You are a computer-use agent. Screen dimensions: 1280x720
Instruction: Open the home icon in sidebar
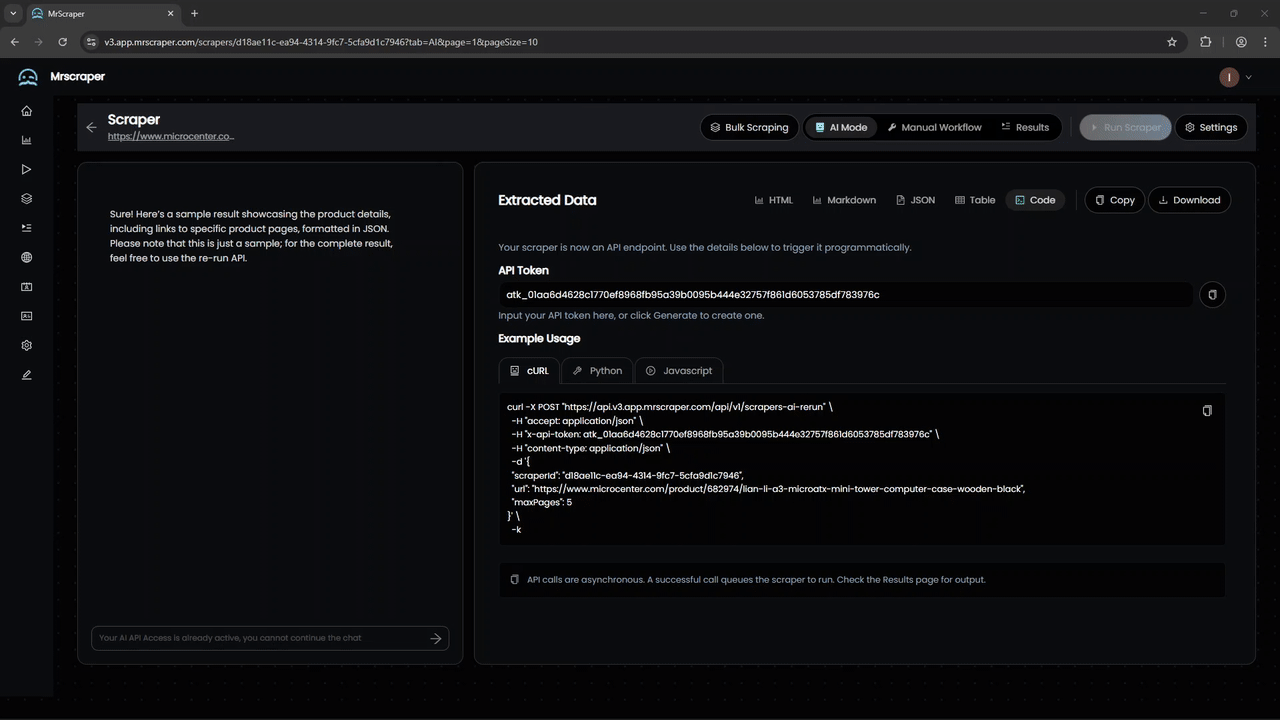point(26,111)
